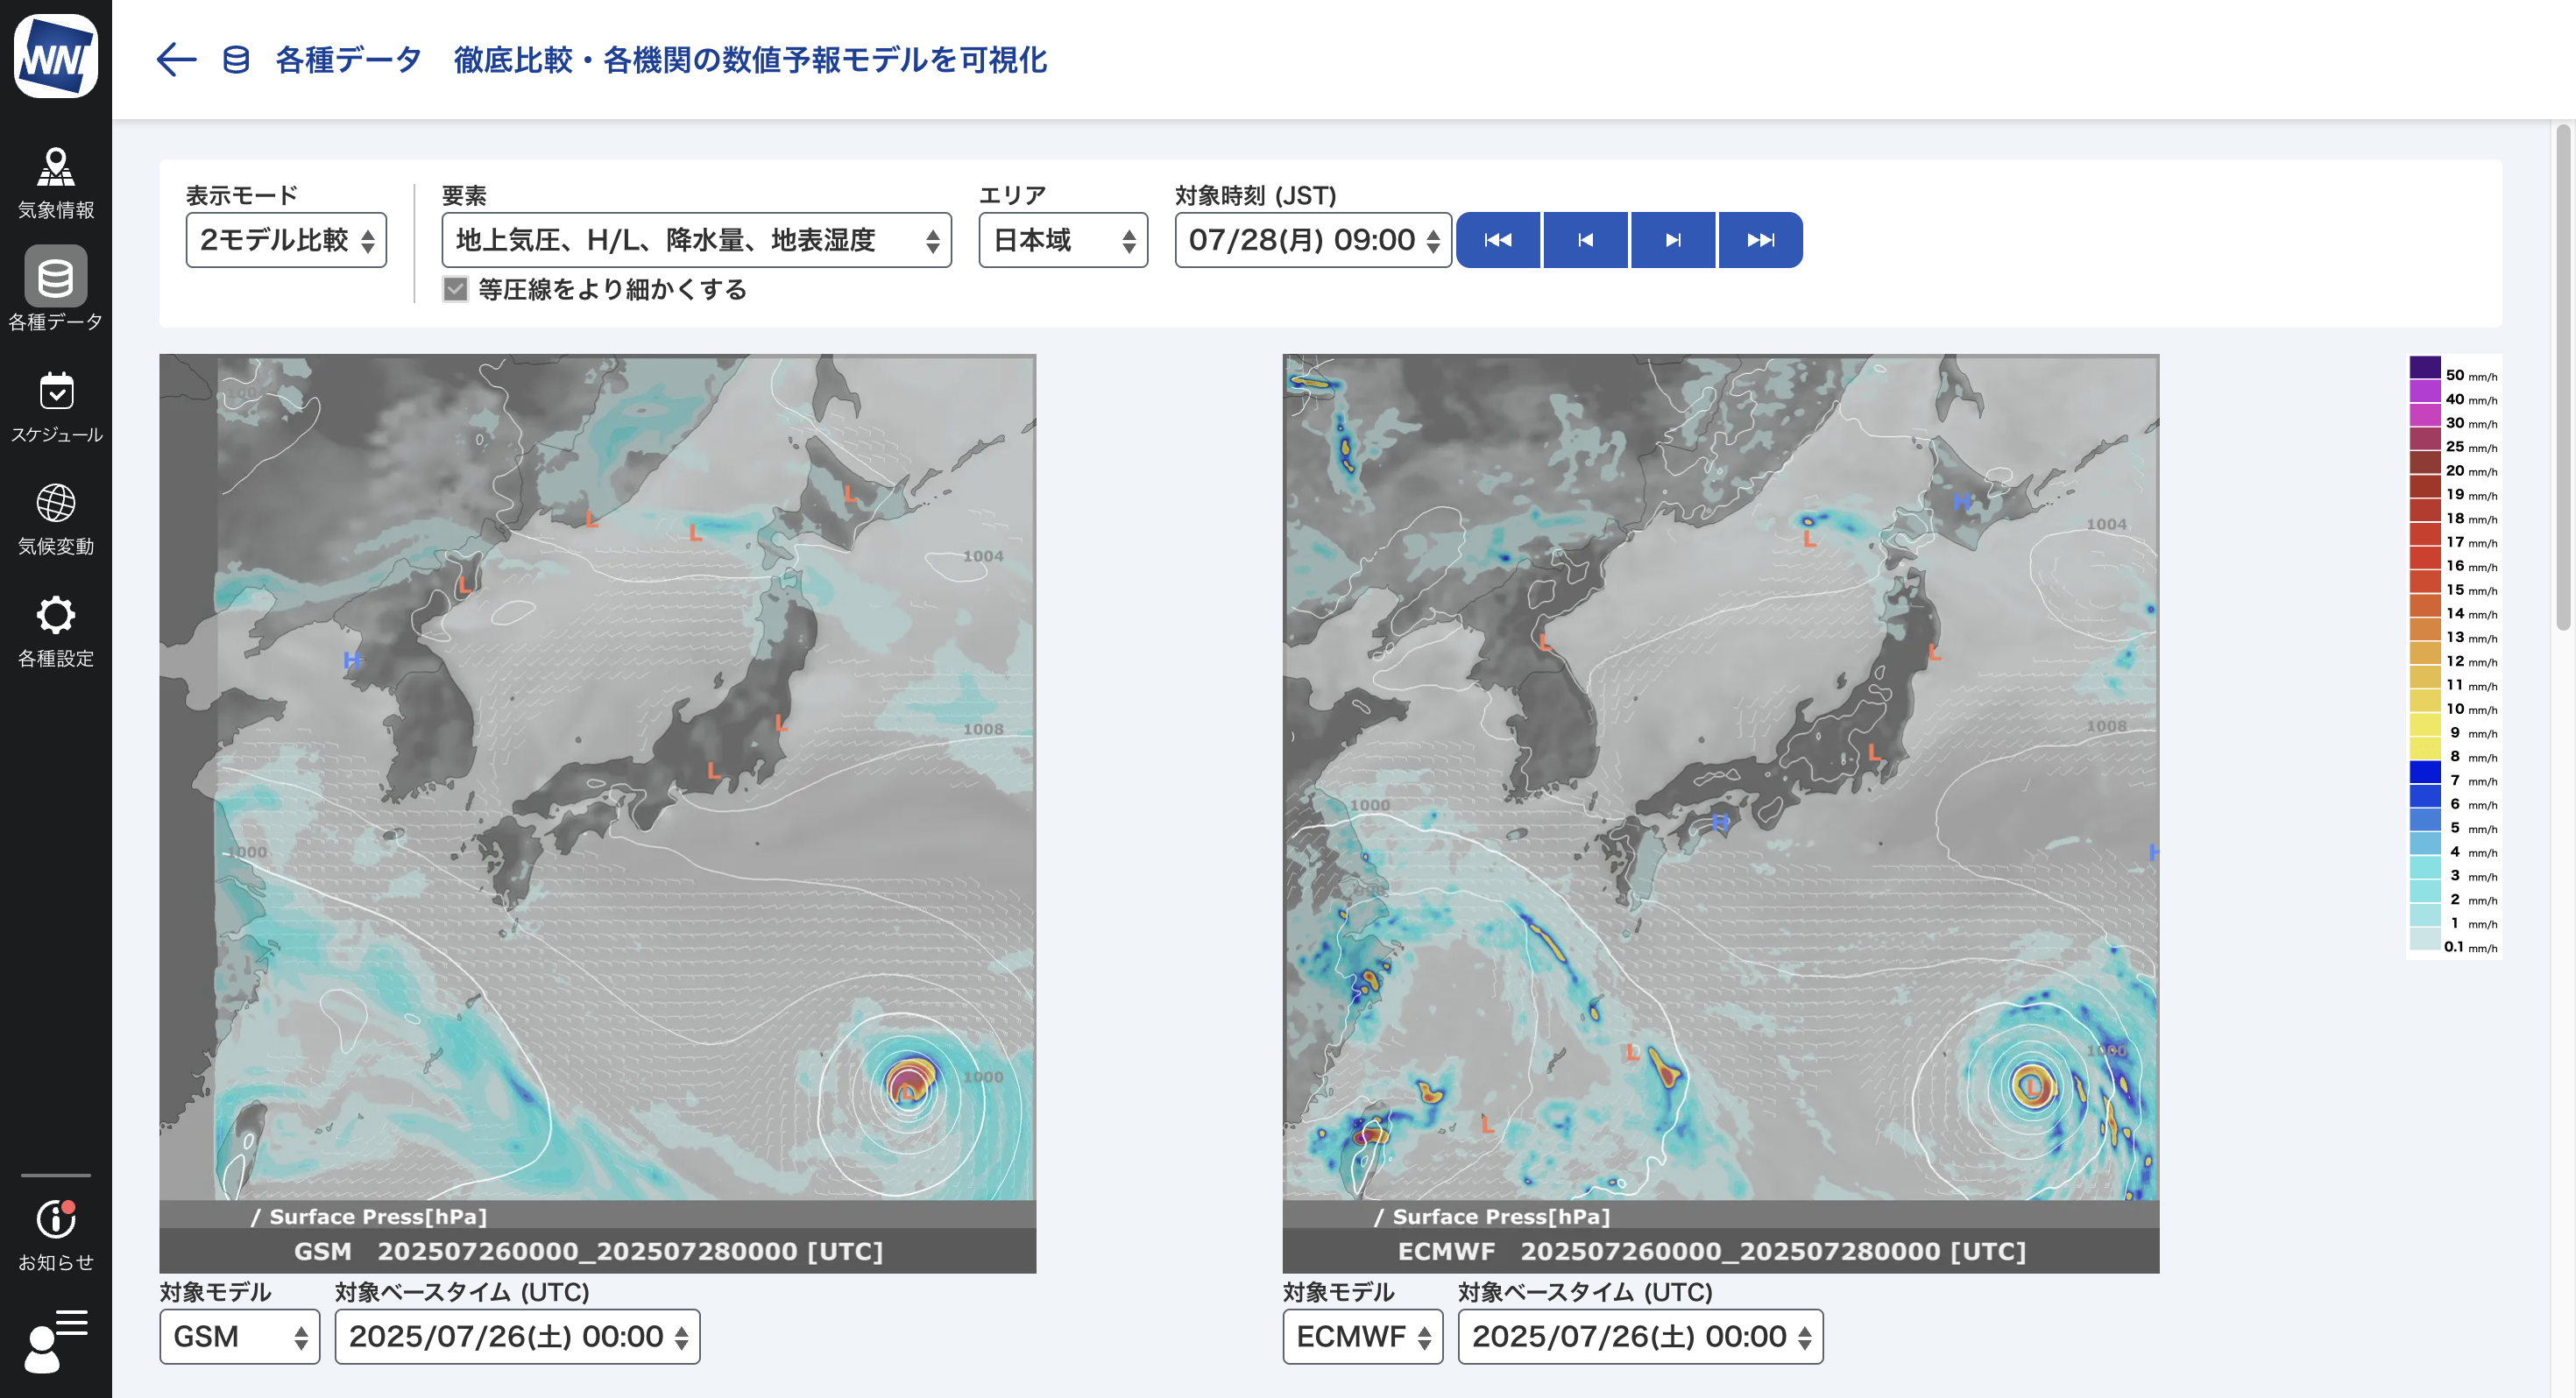Click the 50 mm/h purple legend swatch
The image size is (2576, 1398).
click(2425, 366)
